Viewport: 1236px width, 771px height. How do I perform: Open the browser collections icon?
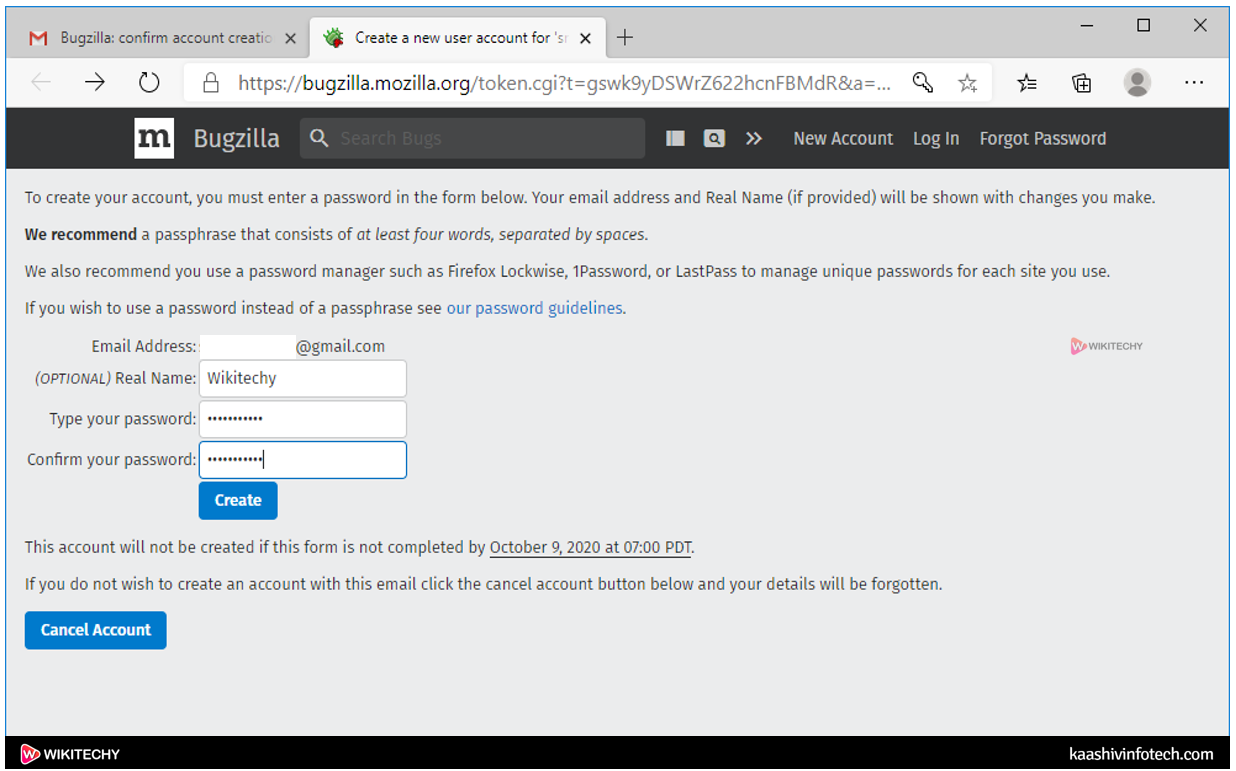click(1081, 83)
